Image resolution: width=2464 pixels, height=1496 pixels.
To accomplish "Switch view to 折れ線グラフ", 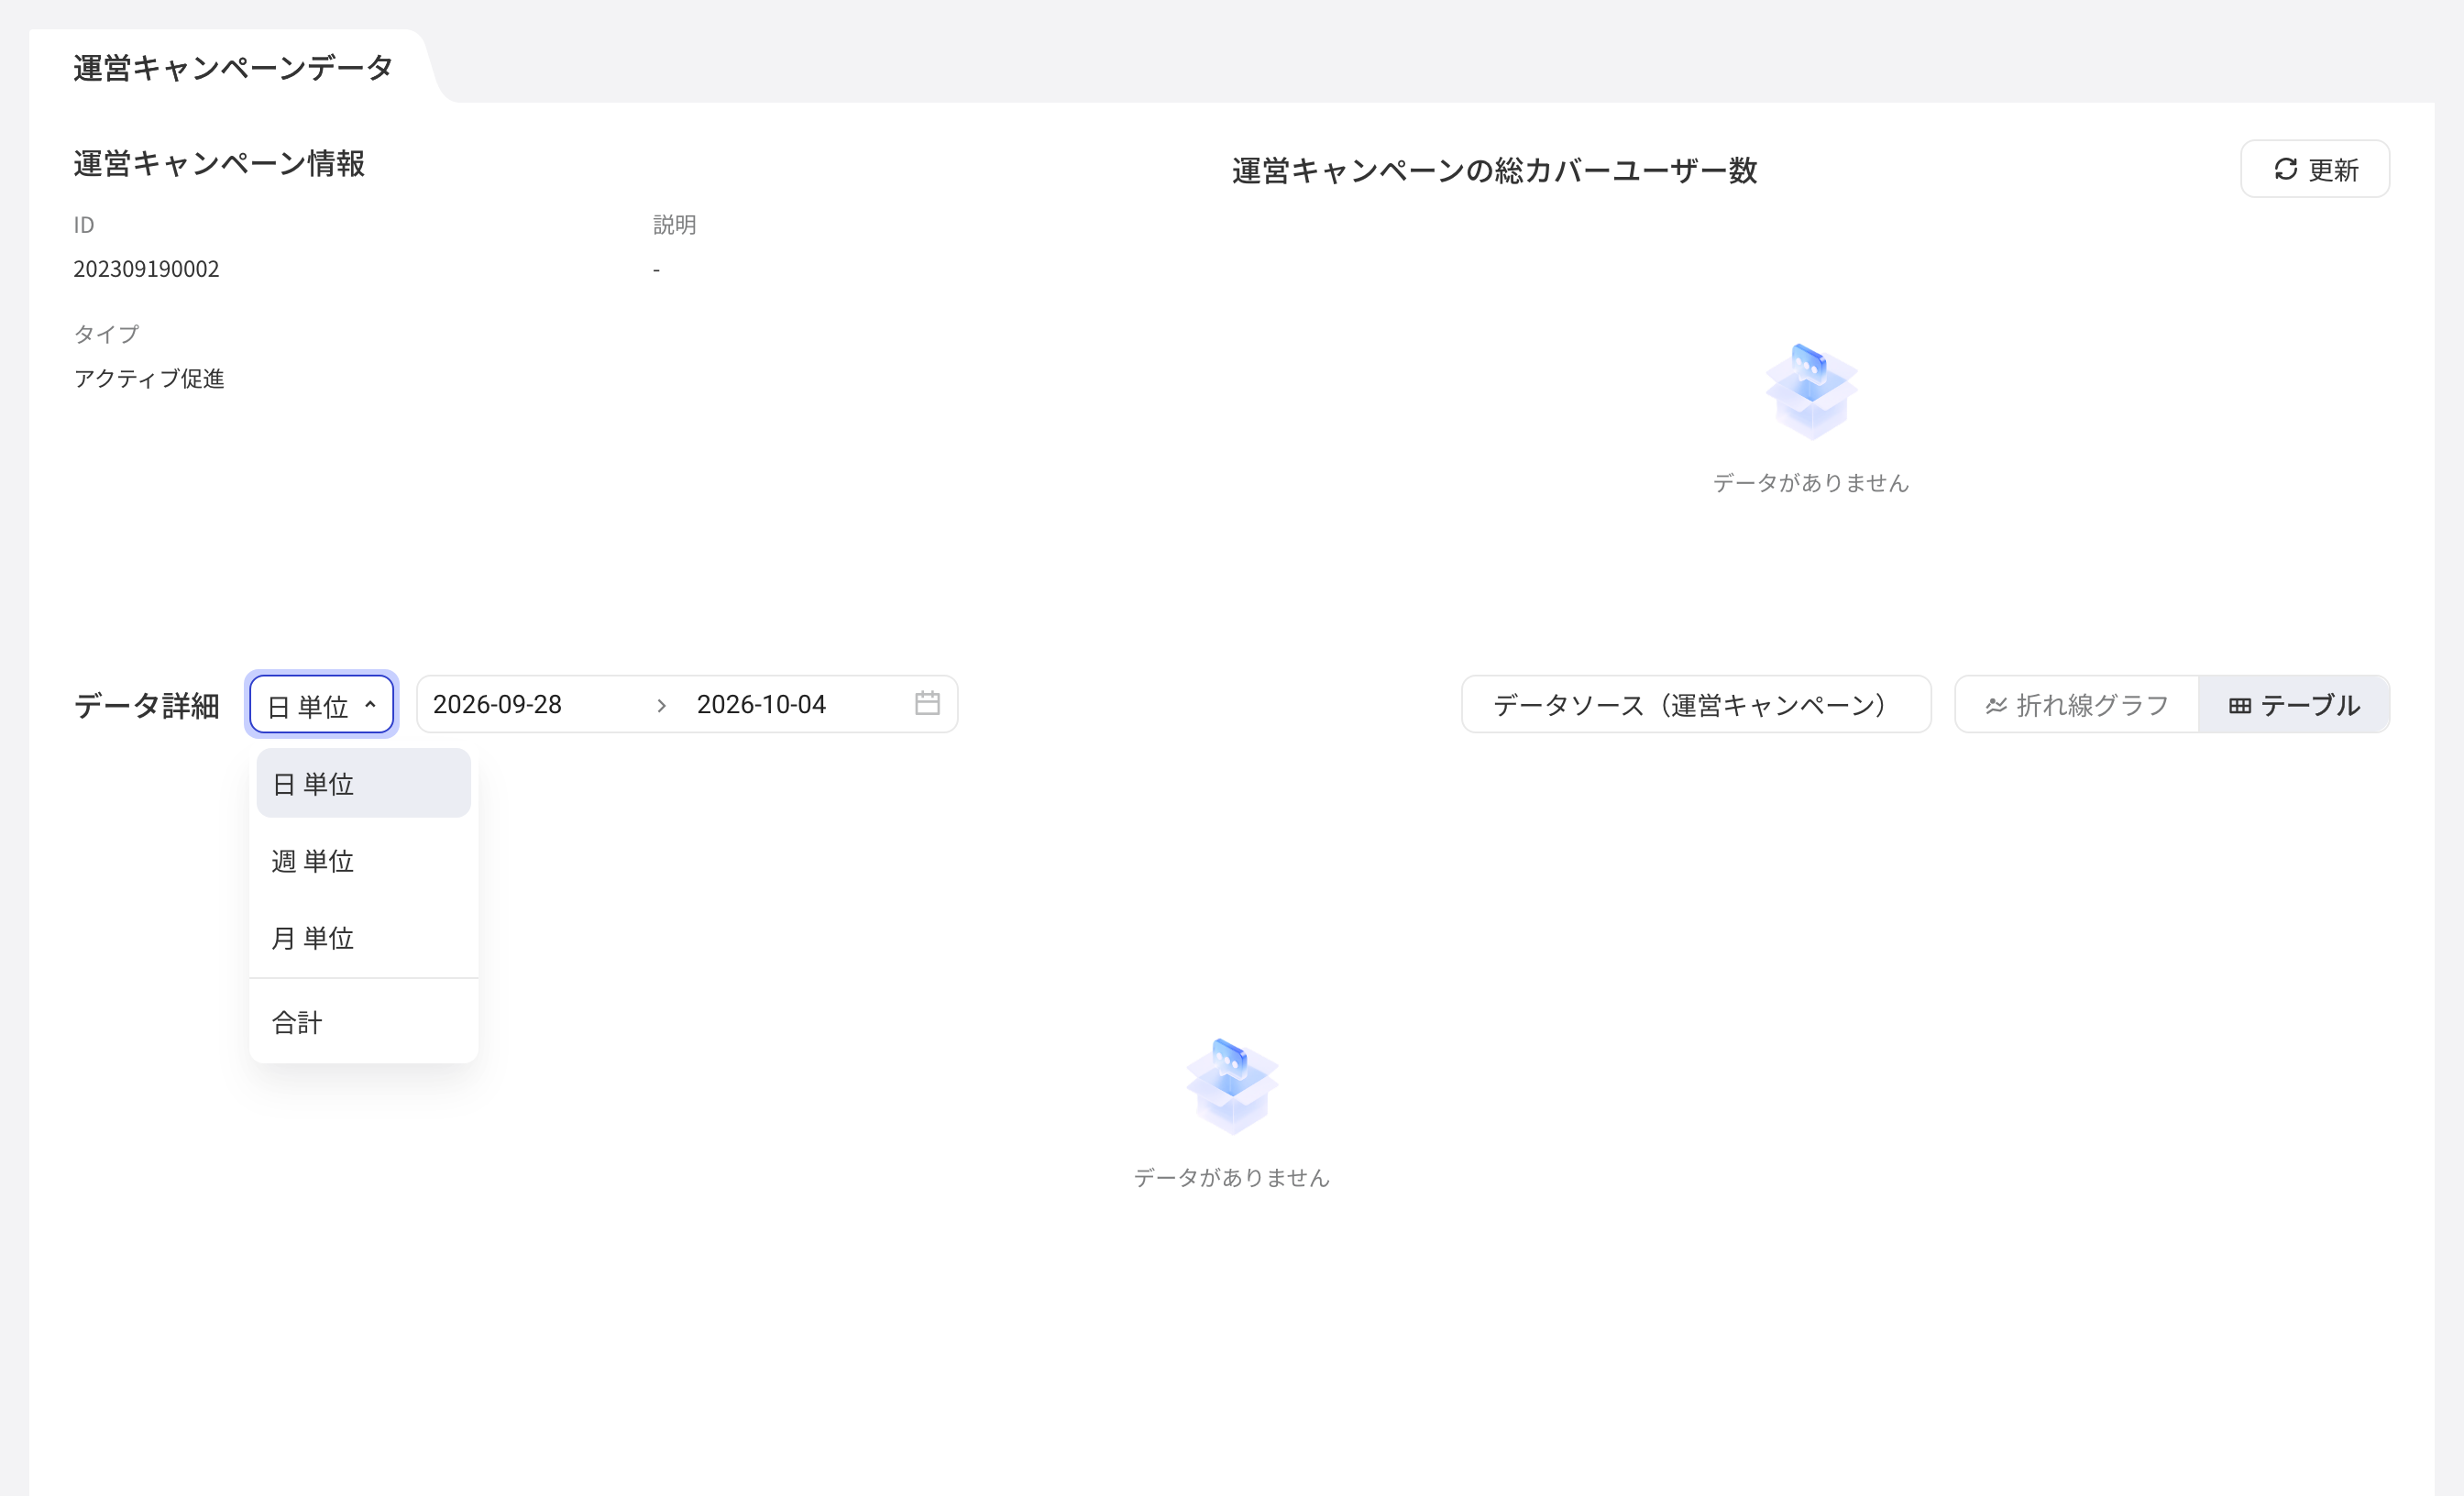I will click(x=2077, y=704).
